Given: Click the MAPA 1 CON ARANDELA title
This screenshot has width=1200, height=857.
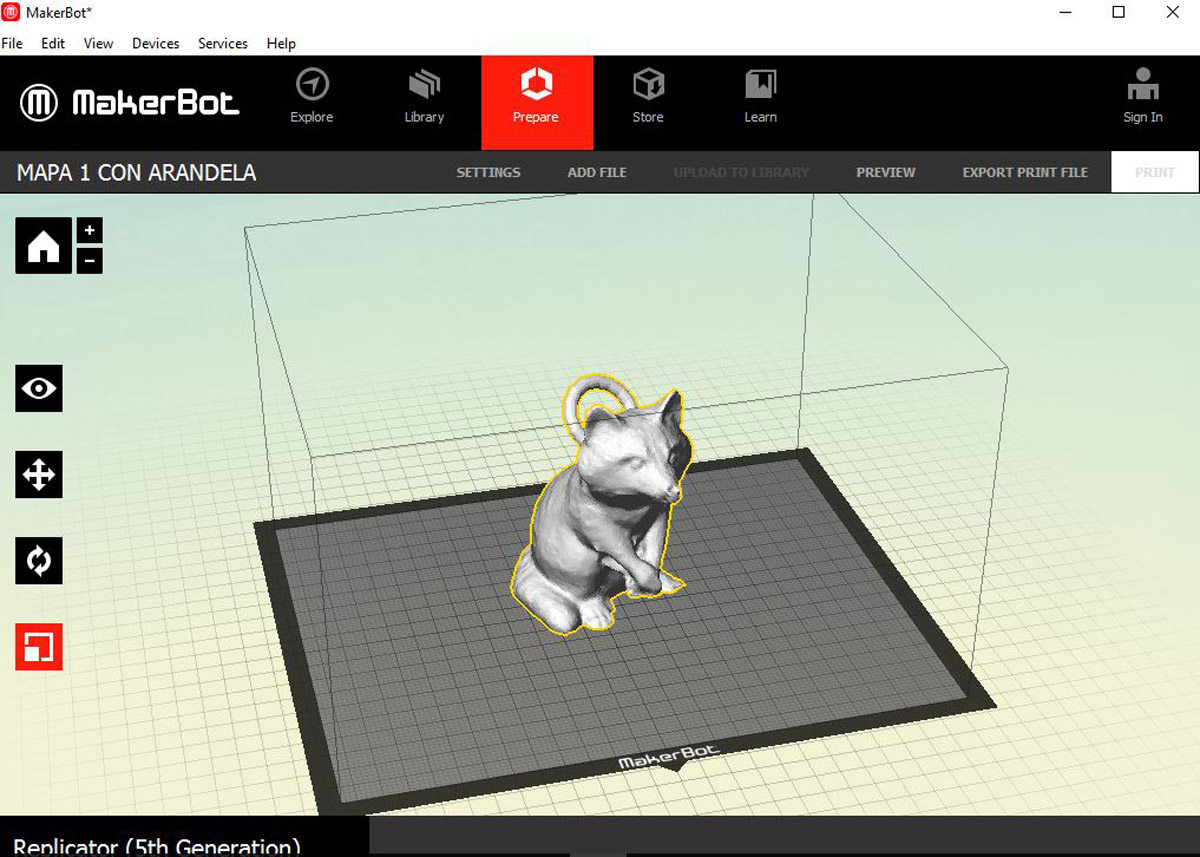Looking at the screenshot, I should point(136,172).
